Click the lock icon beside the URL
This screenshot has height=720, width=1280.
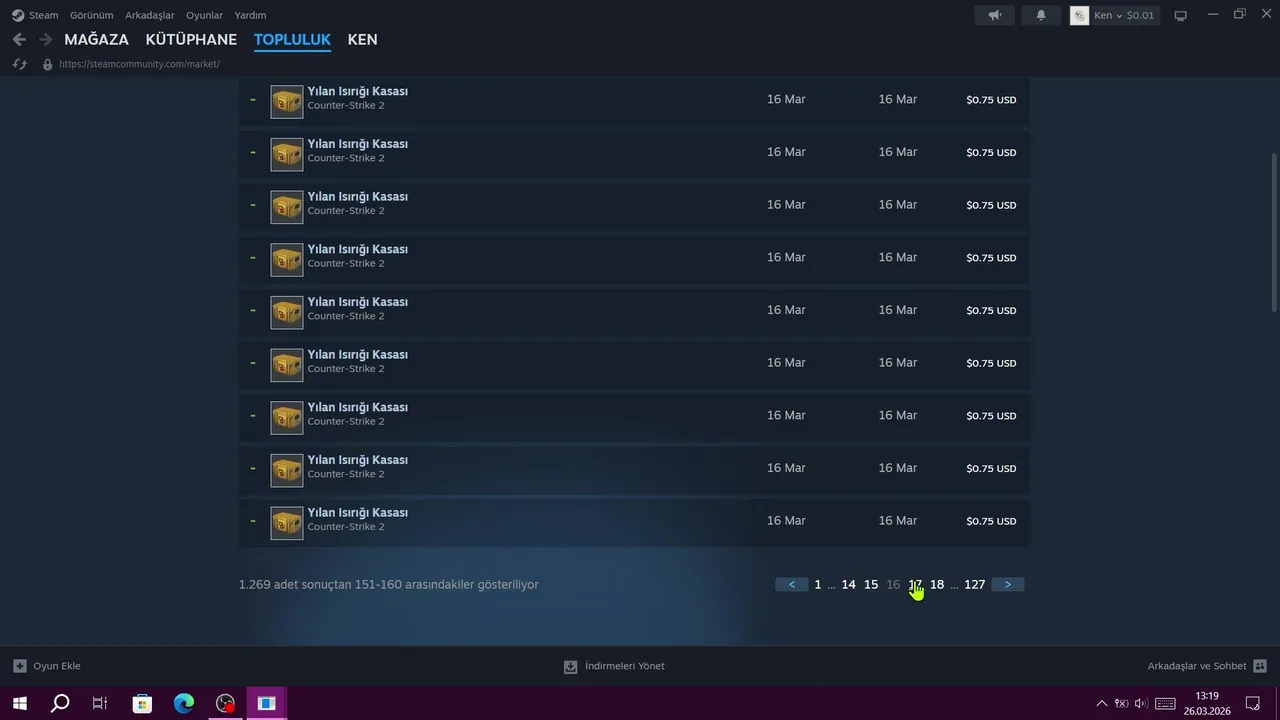tap(47, 64)
